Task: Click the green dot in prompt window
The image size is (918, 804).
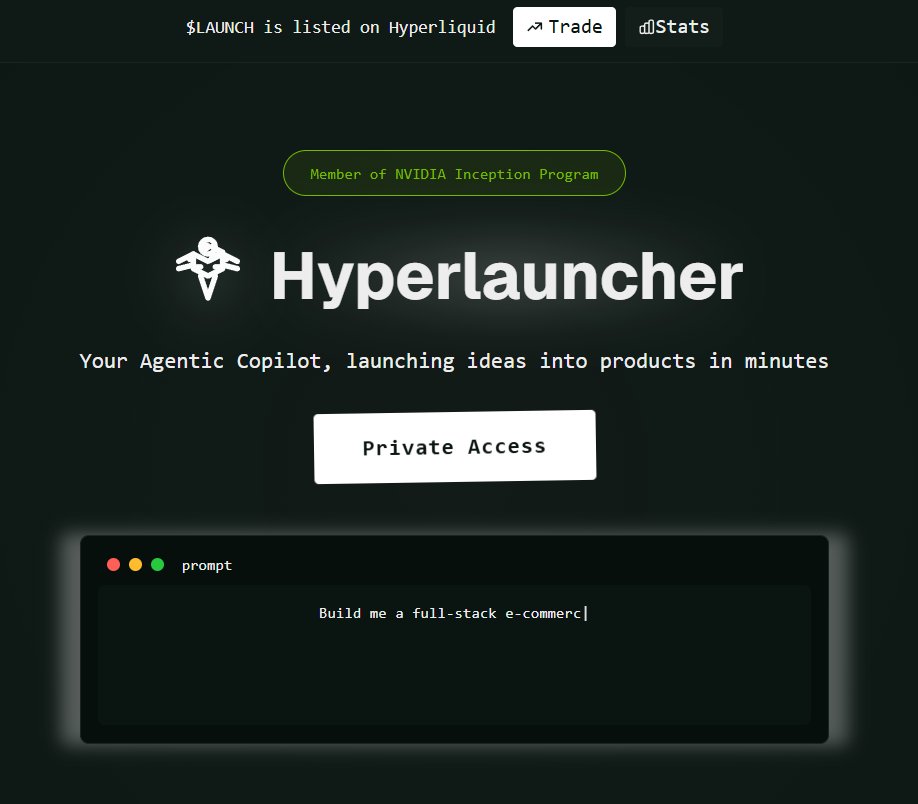Action: (x=157, y=564)
